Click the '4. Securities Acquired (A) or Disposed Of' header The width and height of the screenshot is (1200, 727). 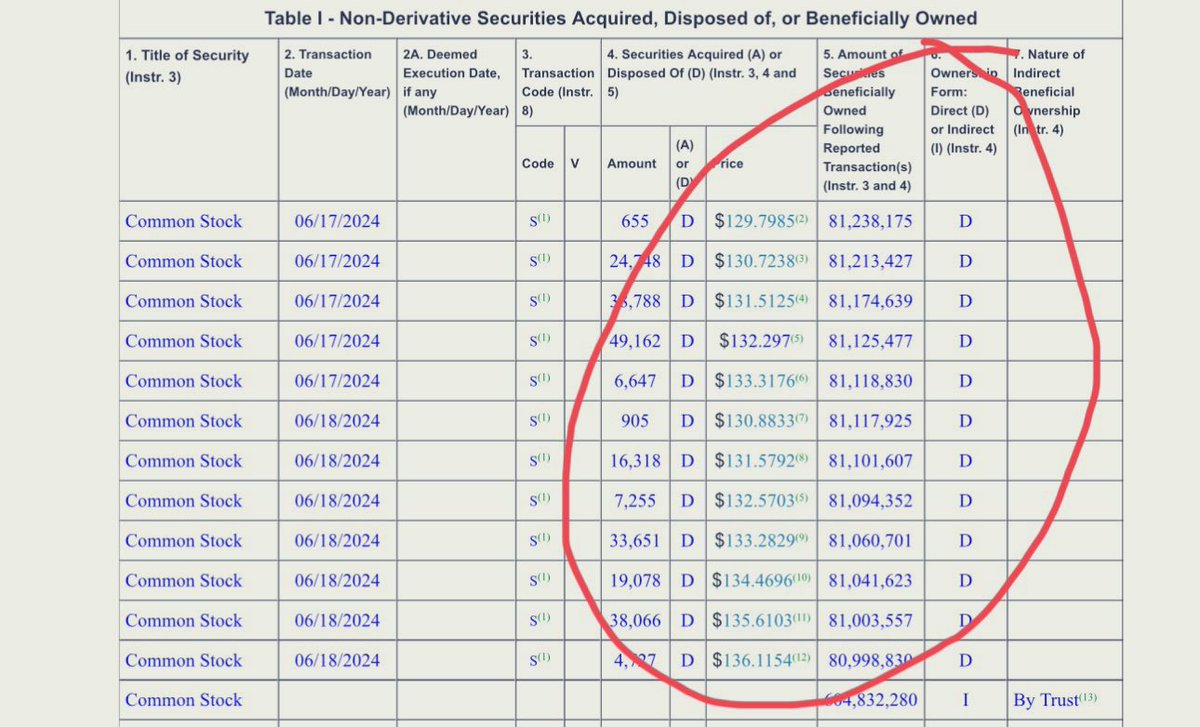coord(701,73)
